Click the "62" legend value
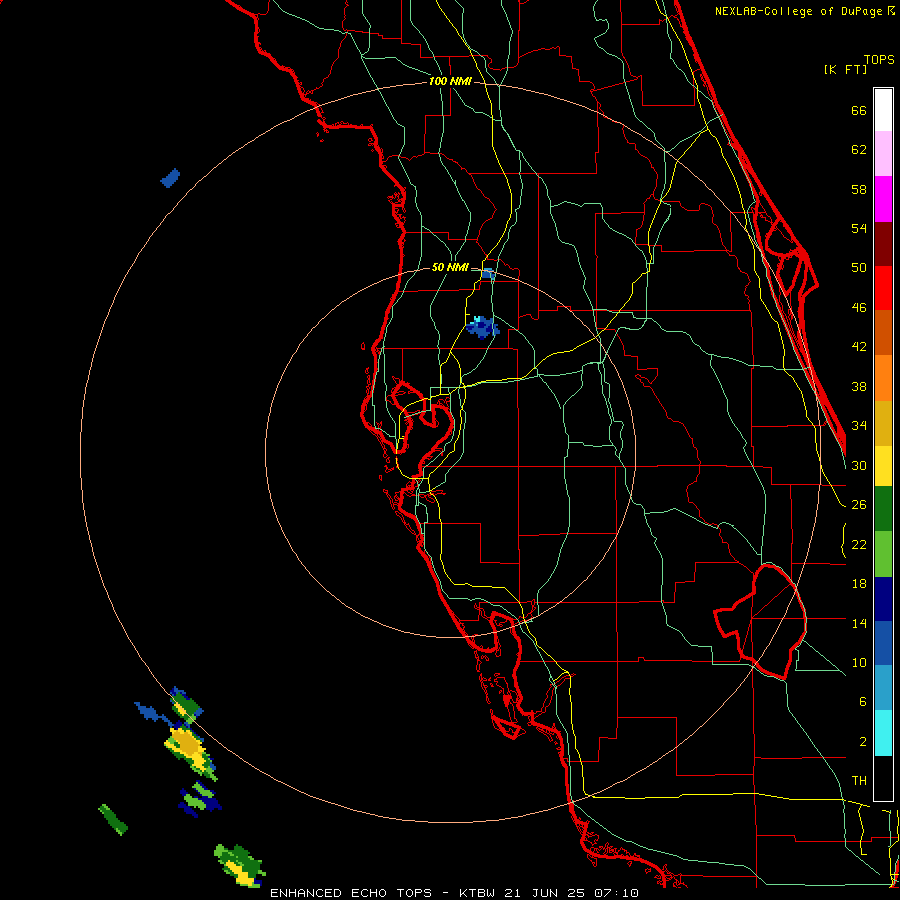900x900 pixels. (x=859, y=150)
